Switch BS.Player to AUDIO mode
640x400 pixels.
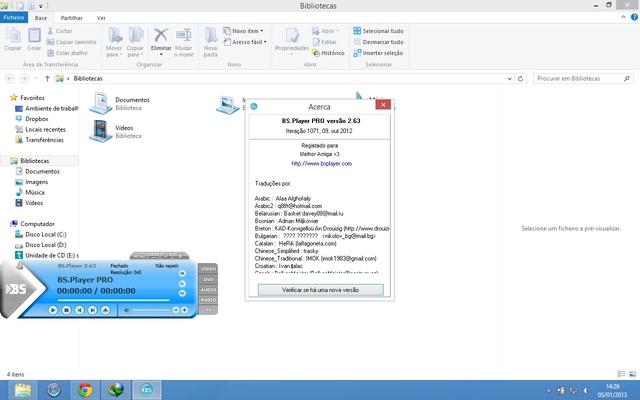[208, 289]
